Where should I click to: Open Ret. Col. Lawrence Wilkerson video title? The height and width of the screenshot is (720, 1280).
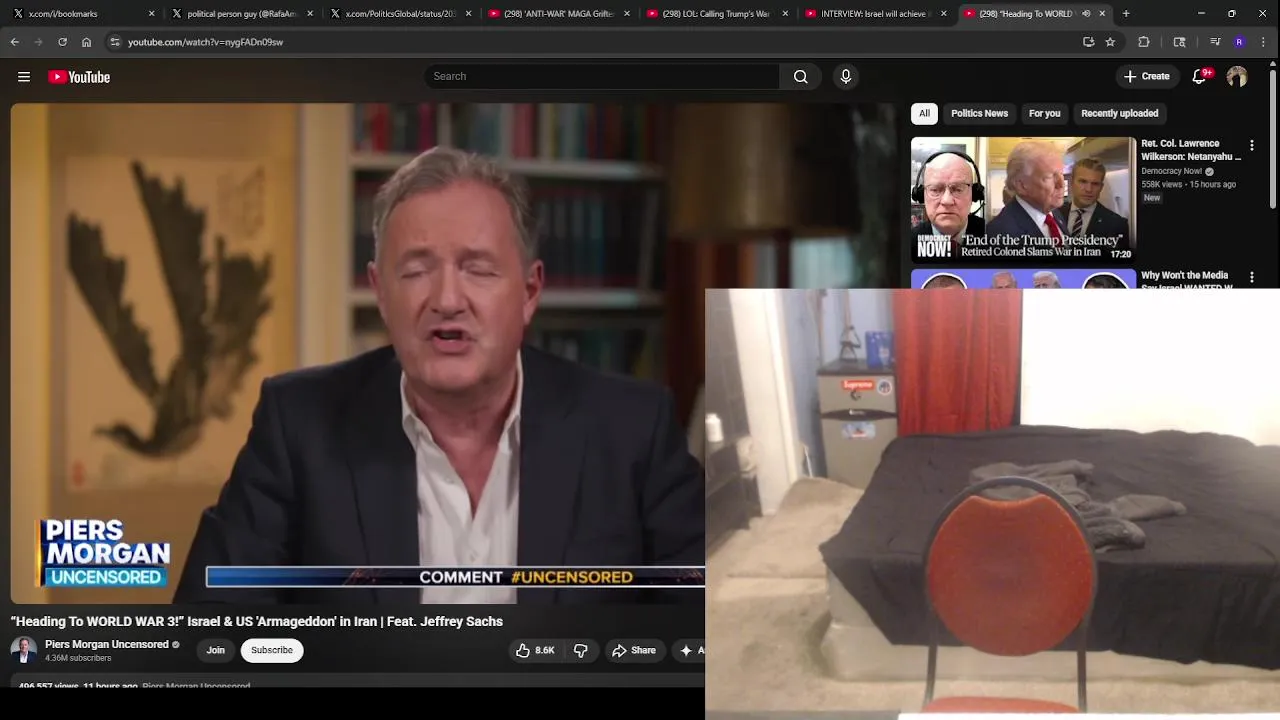(1191, 150)
